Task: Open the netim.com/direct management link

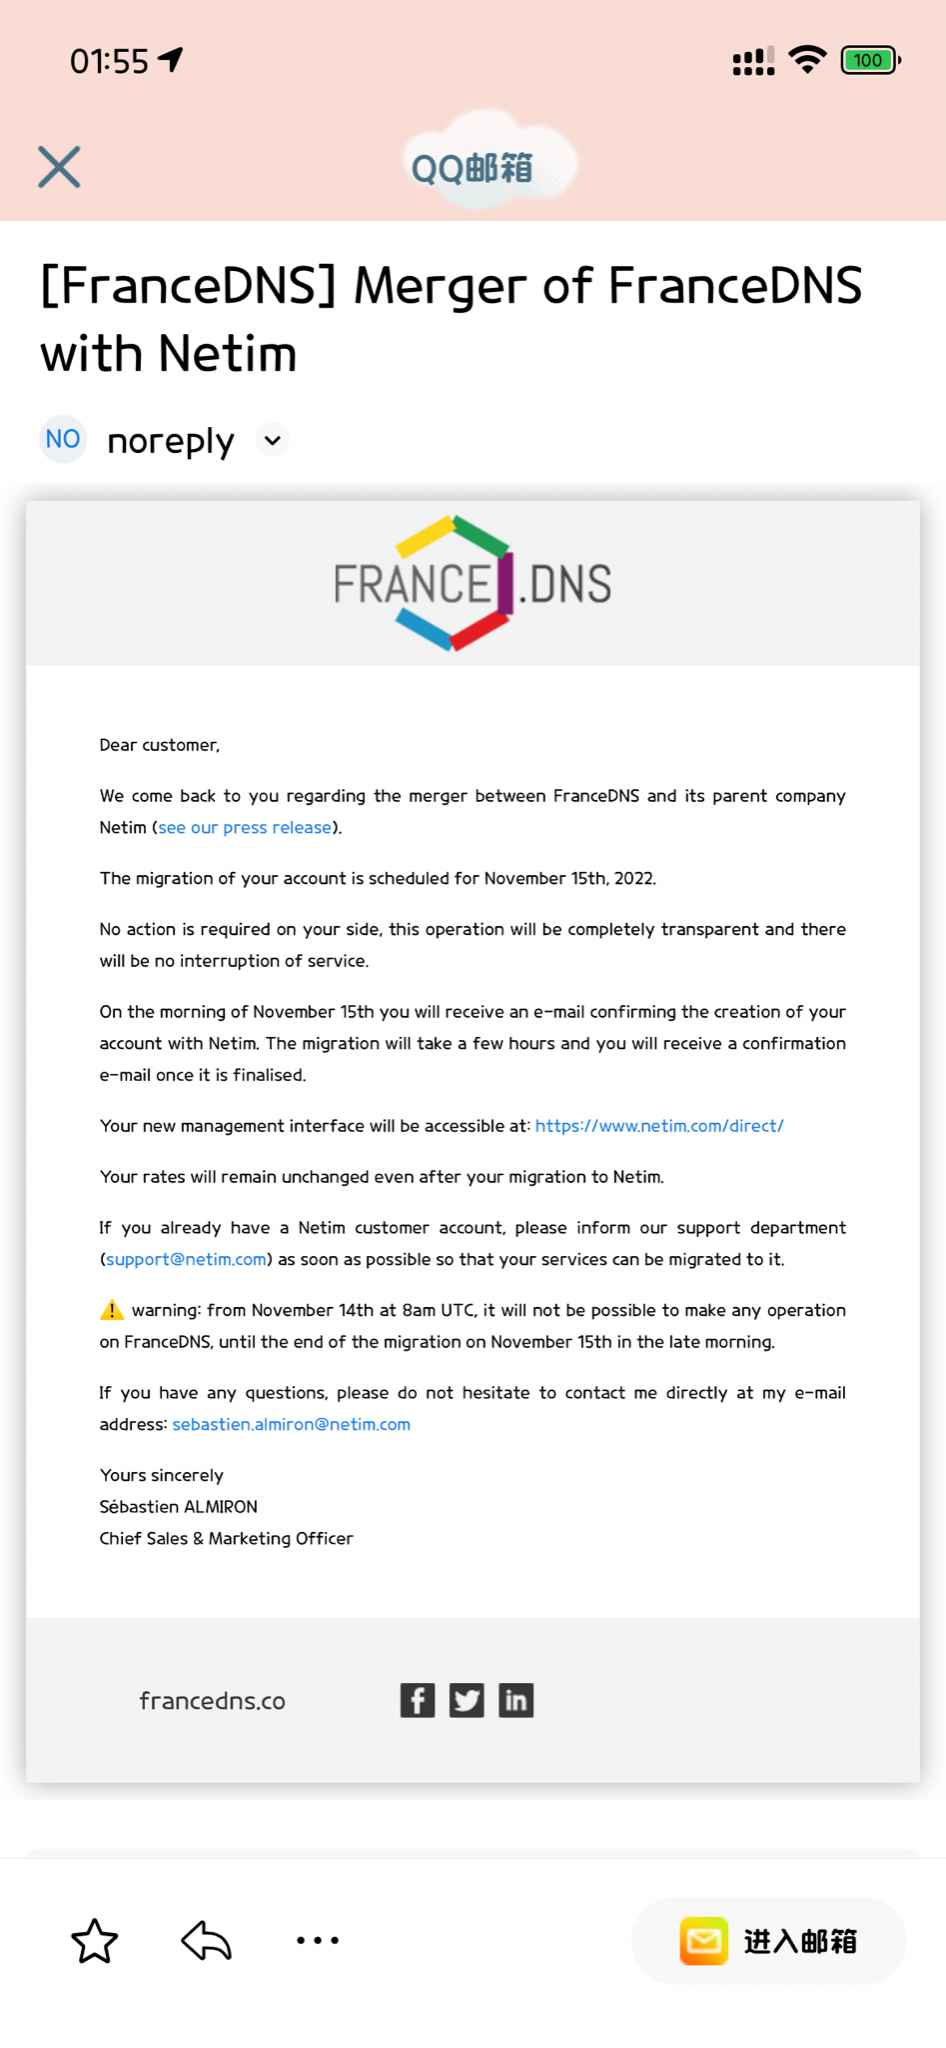Action: click(659, 1126)
